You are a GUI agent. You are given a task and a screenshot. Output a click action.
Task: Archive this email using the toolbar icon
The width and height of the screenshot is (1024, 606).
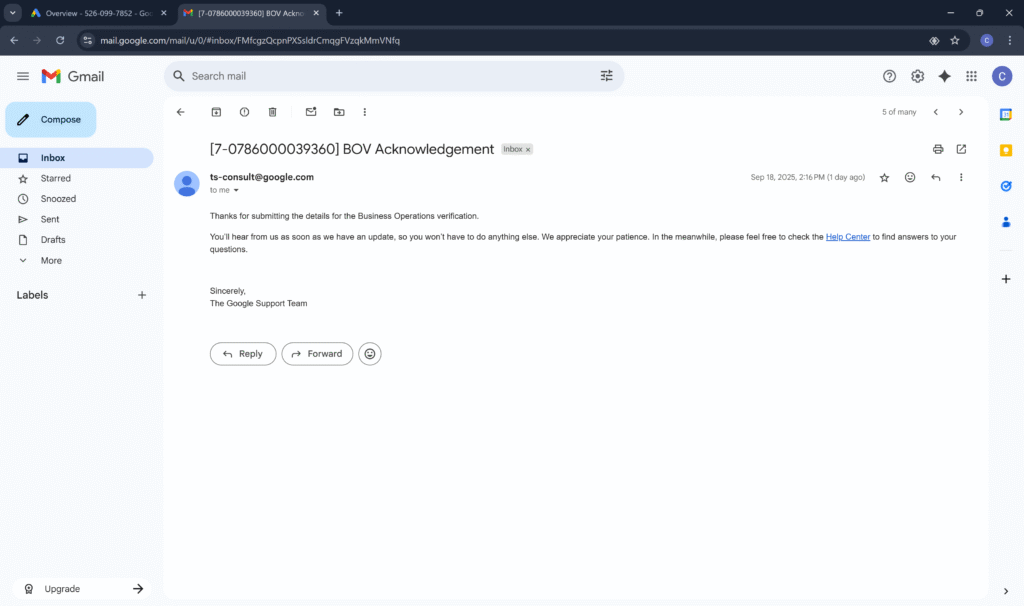(216, 112)
